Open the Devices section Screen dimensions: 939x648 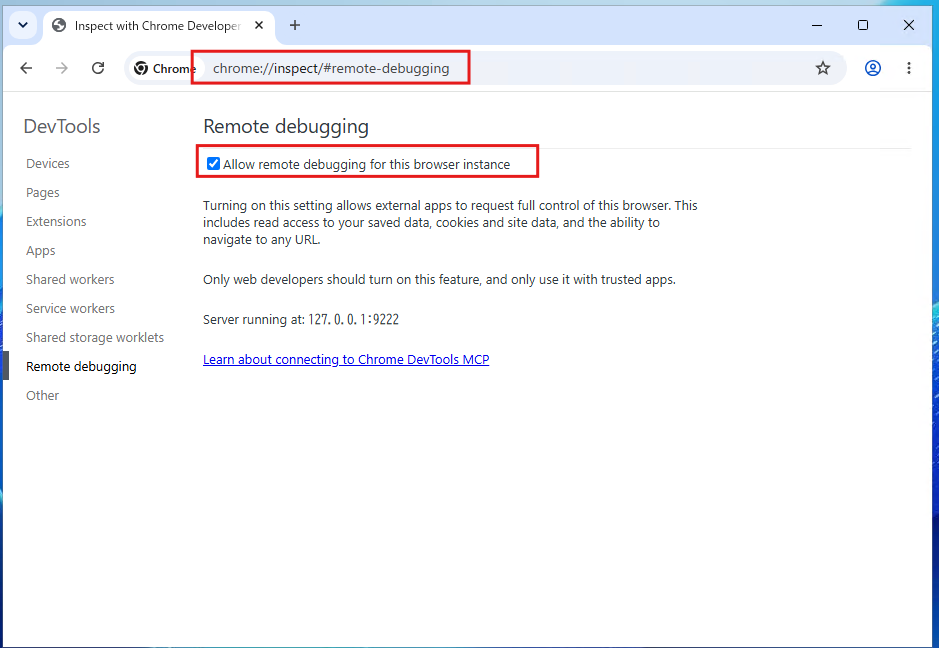click(x=48, y=163)
